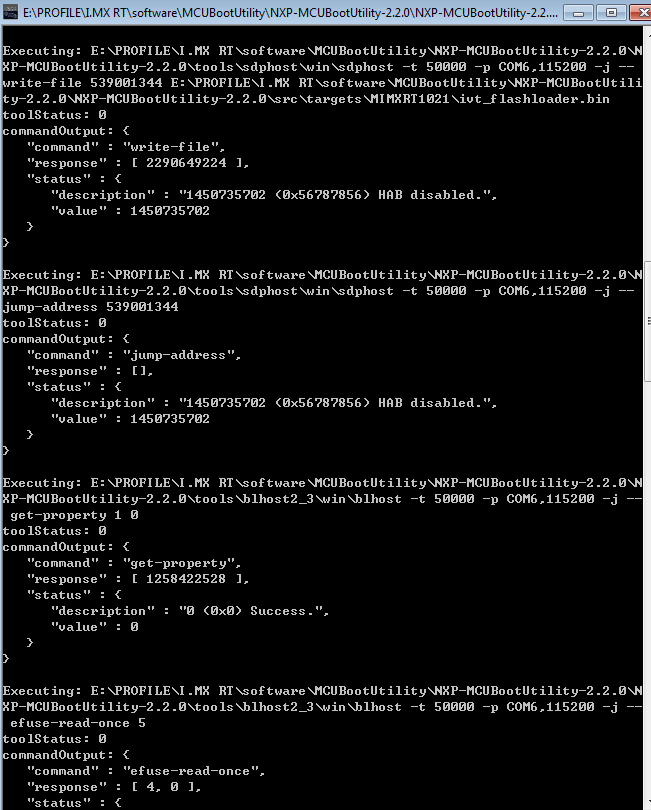The image size is (651, 810).
Task: Click the response value 2290649224
Action: 186,163
